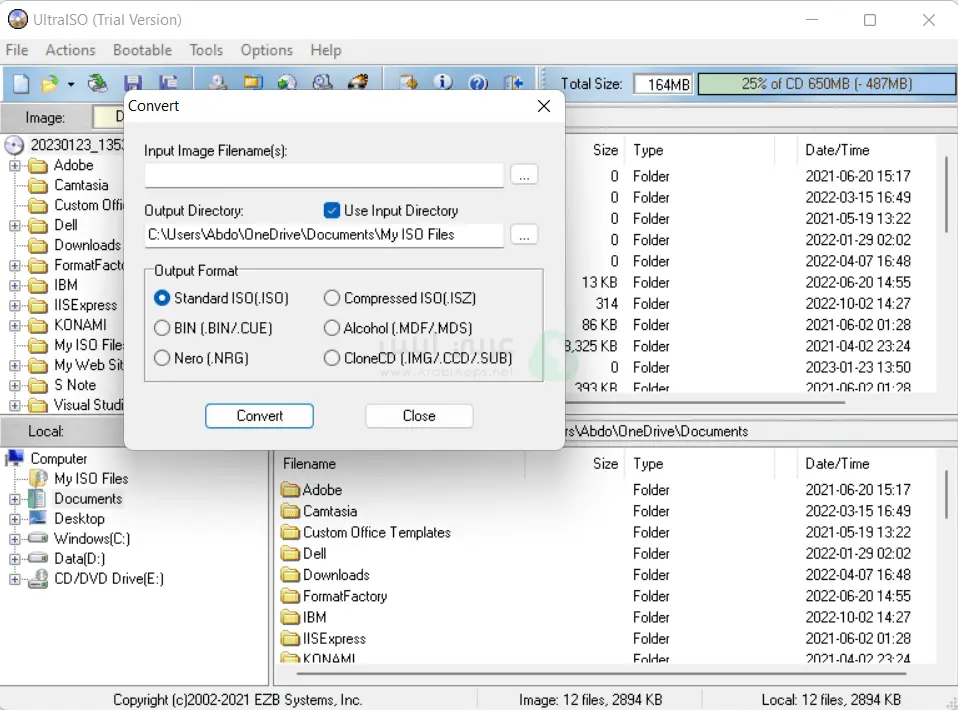Image resolution: width=958 pixels, height=710 pixels.
Task: Click the Help question mark icon
Action: (477, 84)
